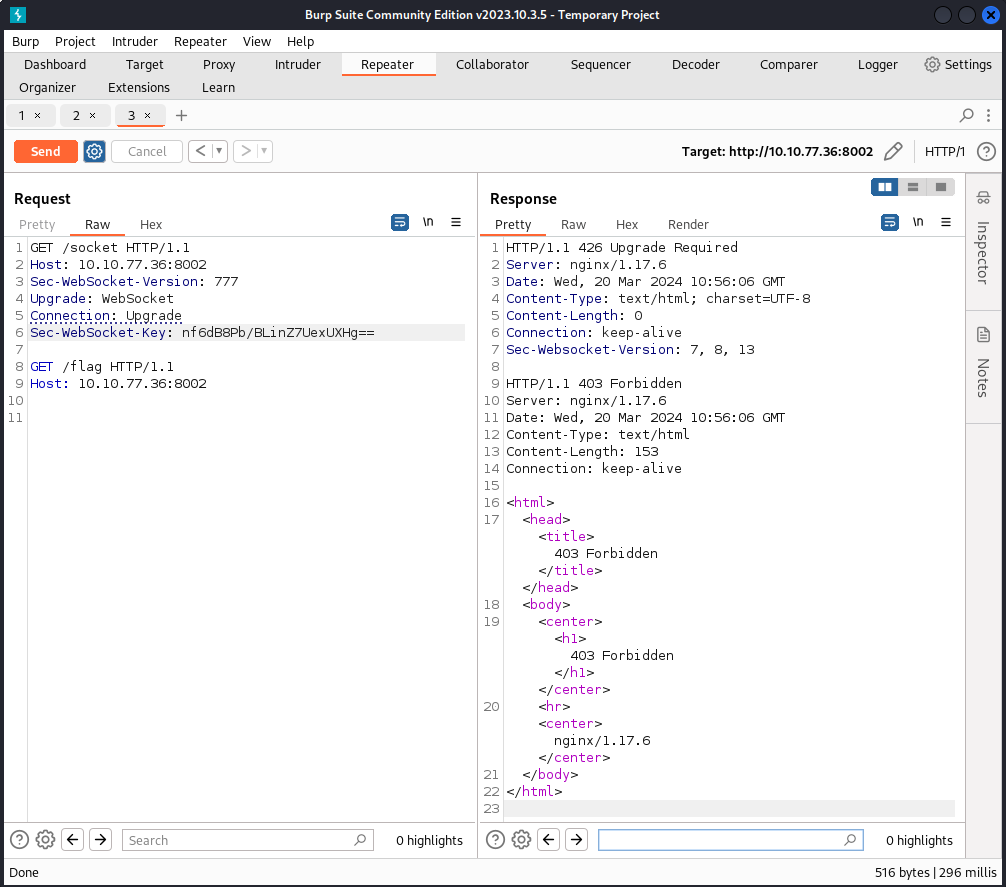Screen dimensions: 1006x887
Task: Click request search input field
Action: [x=248, y=840]
